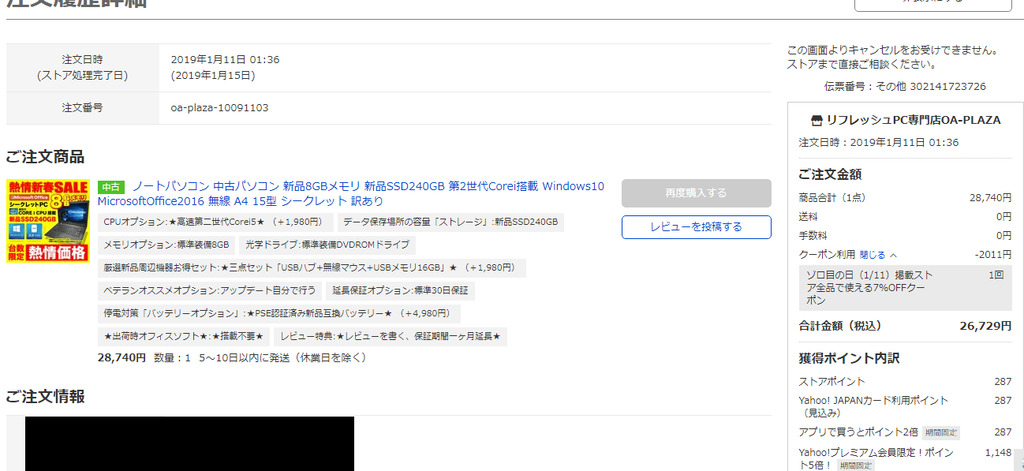Click the ベテランオススメオプション アップデート自分で行う tag
The width and height of the screenshot is (1024, 471).
210,291
